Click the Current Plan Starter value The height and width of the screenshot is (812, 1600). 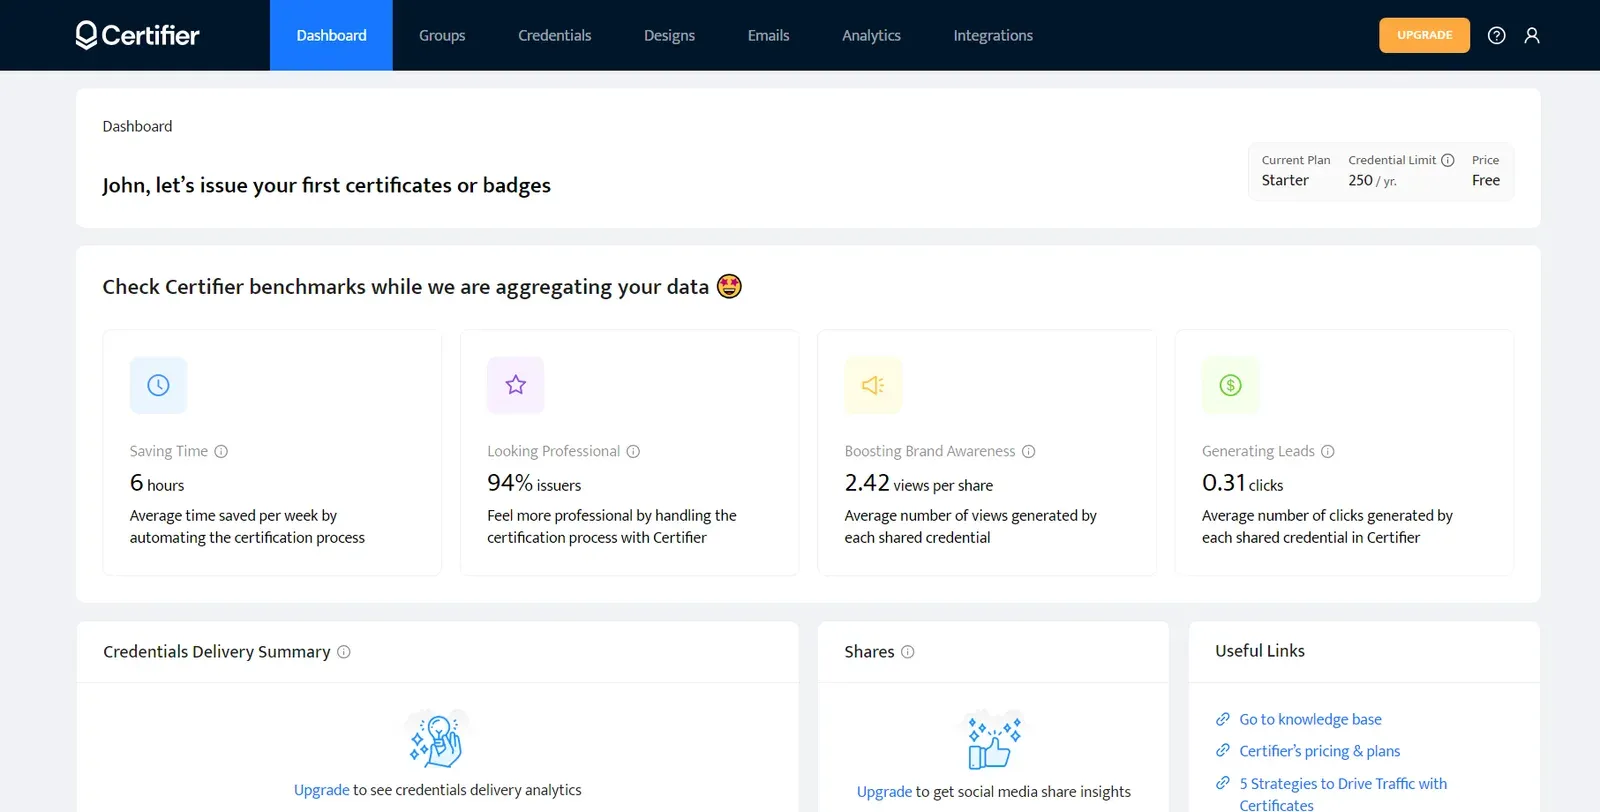pyautogui.click(x=1285, y=181)
